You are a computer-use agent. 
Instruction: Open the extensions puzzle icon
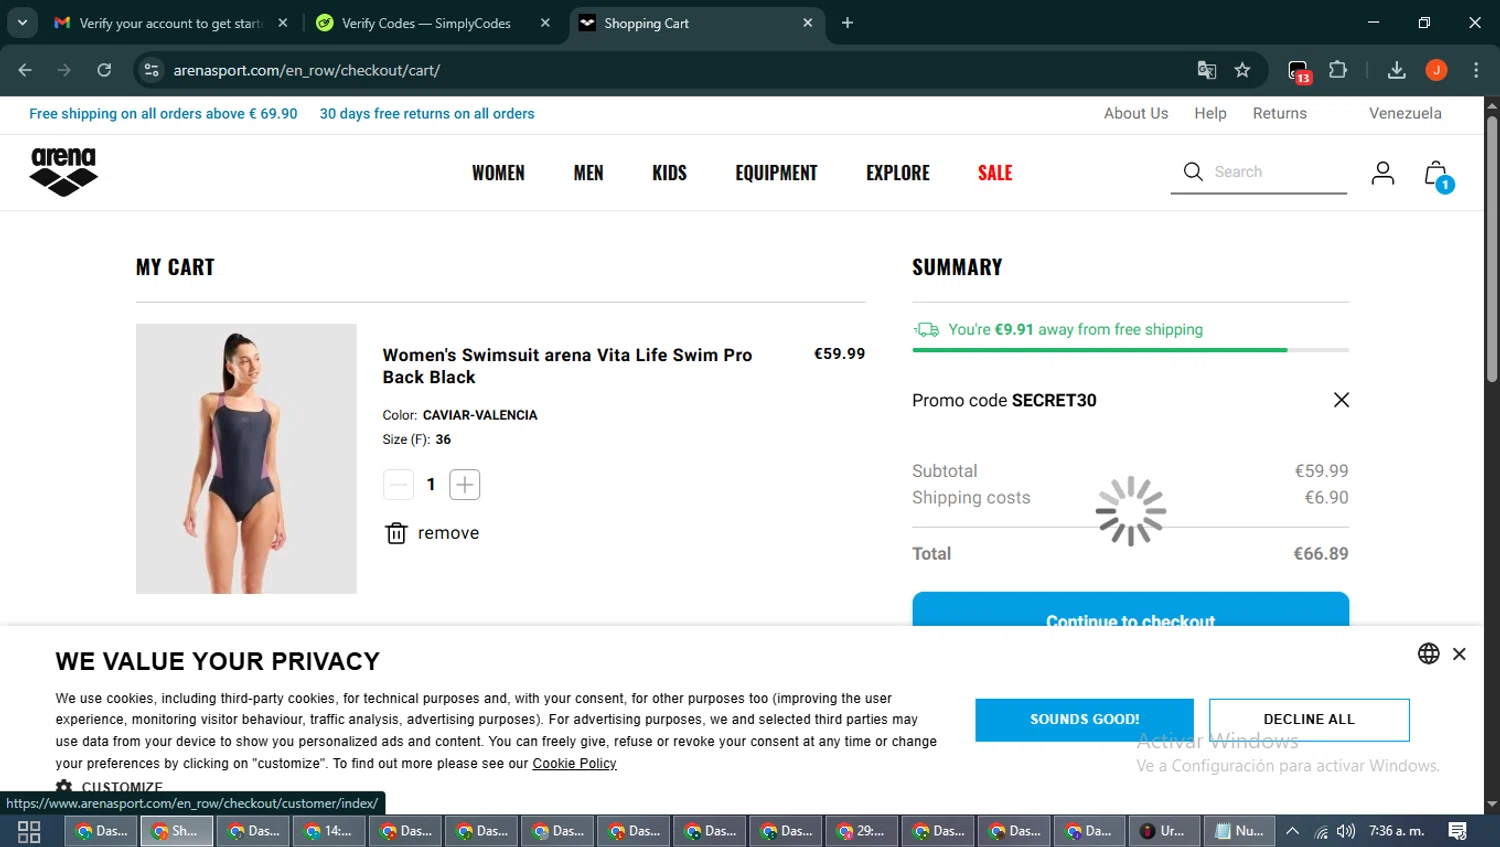1338,70
